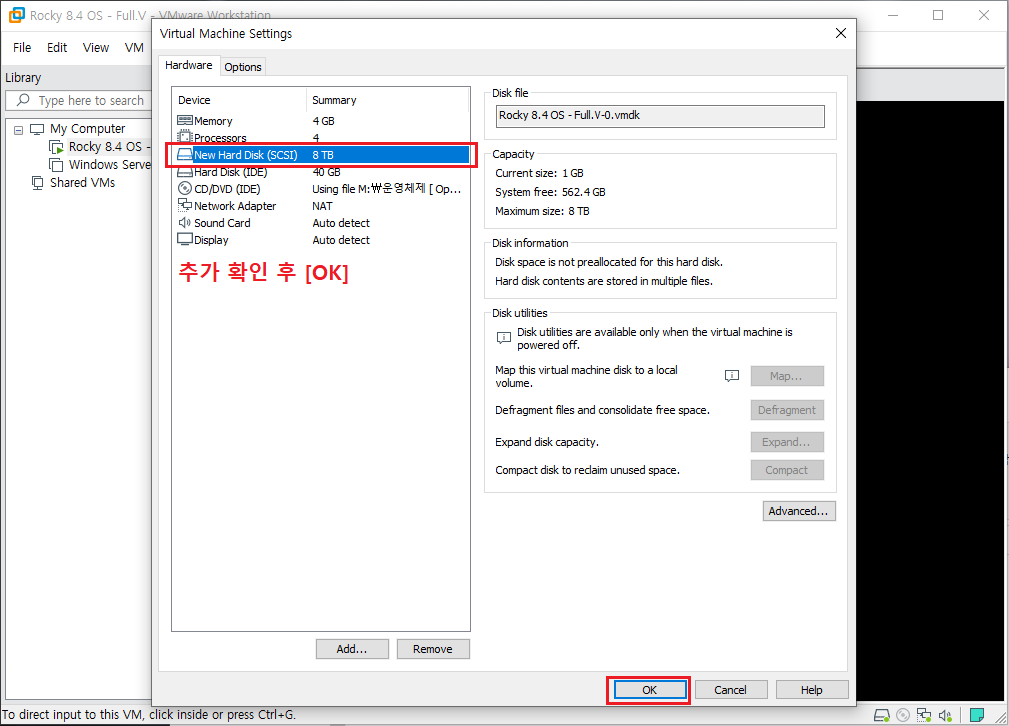This screenshot has width=1009, height=726.
Task: Click the Remove button
Action: [433, 649]
